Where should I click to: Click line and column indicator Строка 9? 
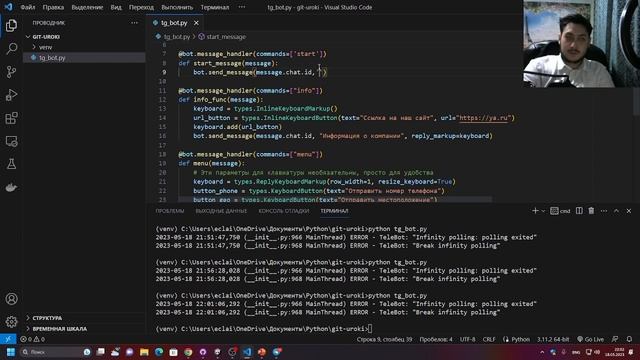pyautogui.click(x=384, y=339)
